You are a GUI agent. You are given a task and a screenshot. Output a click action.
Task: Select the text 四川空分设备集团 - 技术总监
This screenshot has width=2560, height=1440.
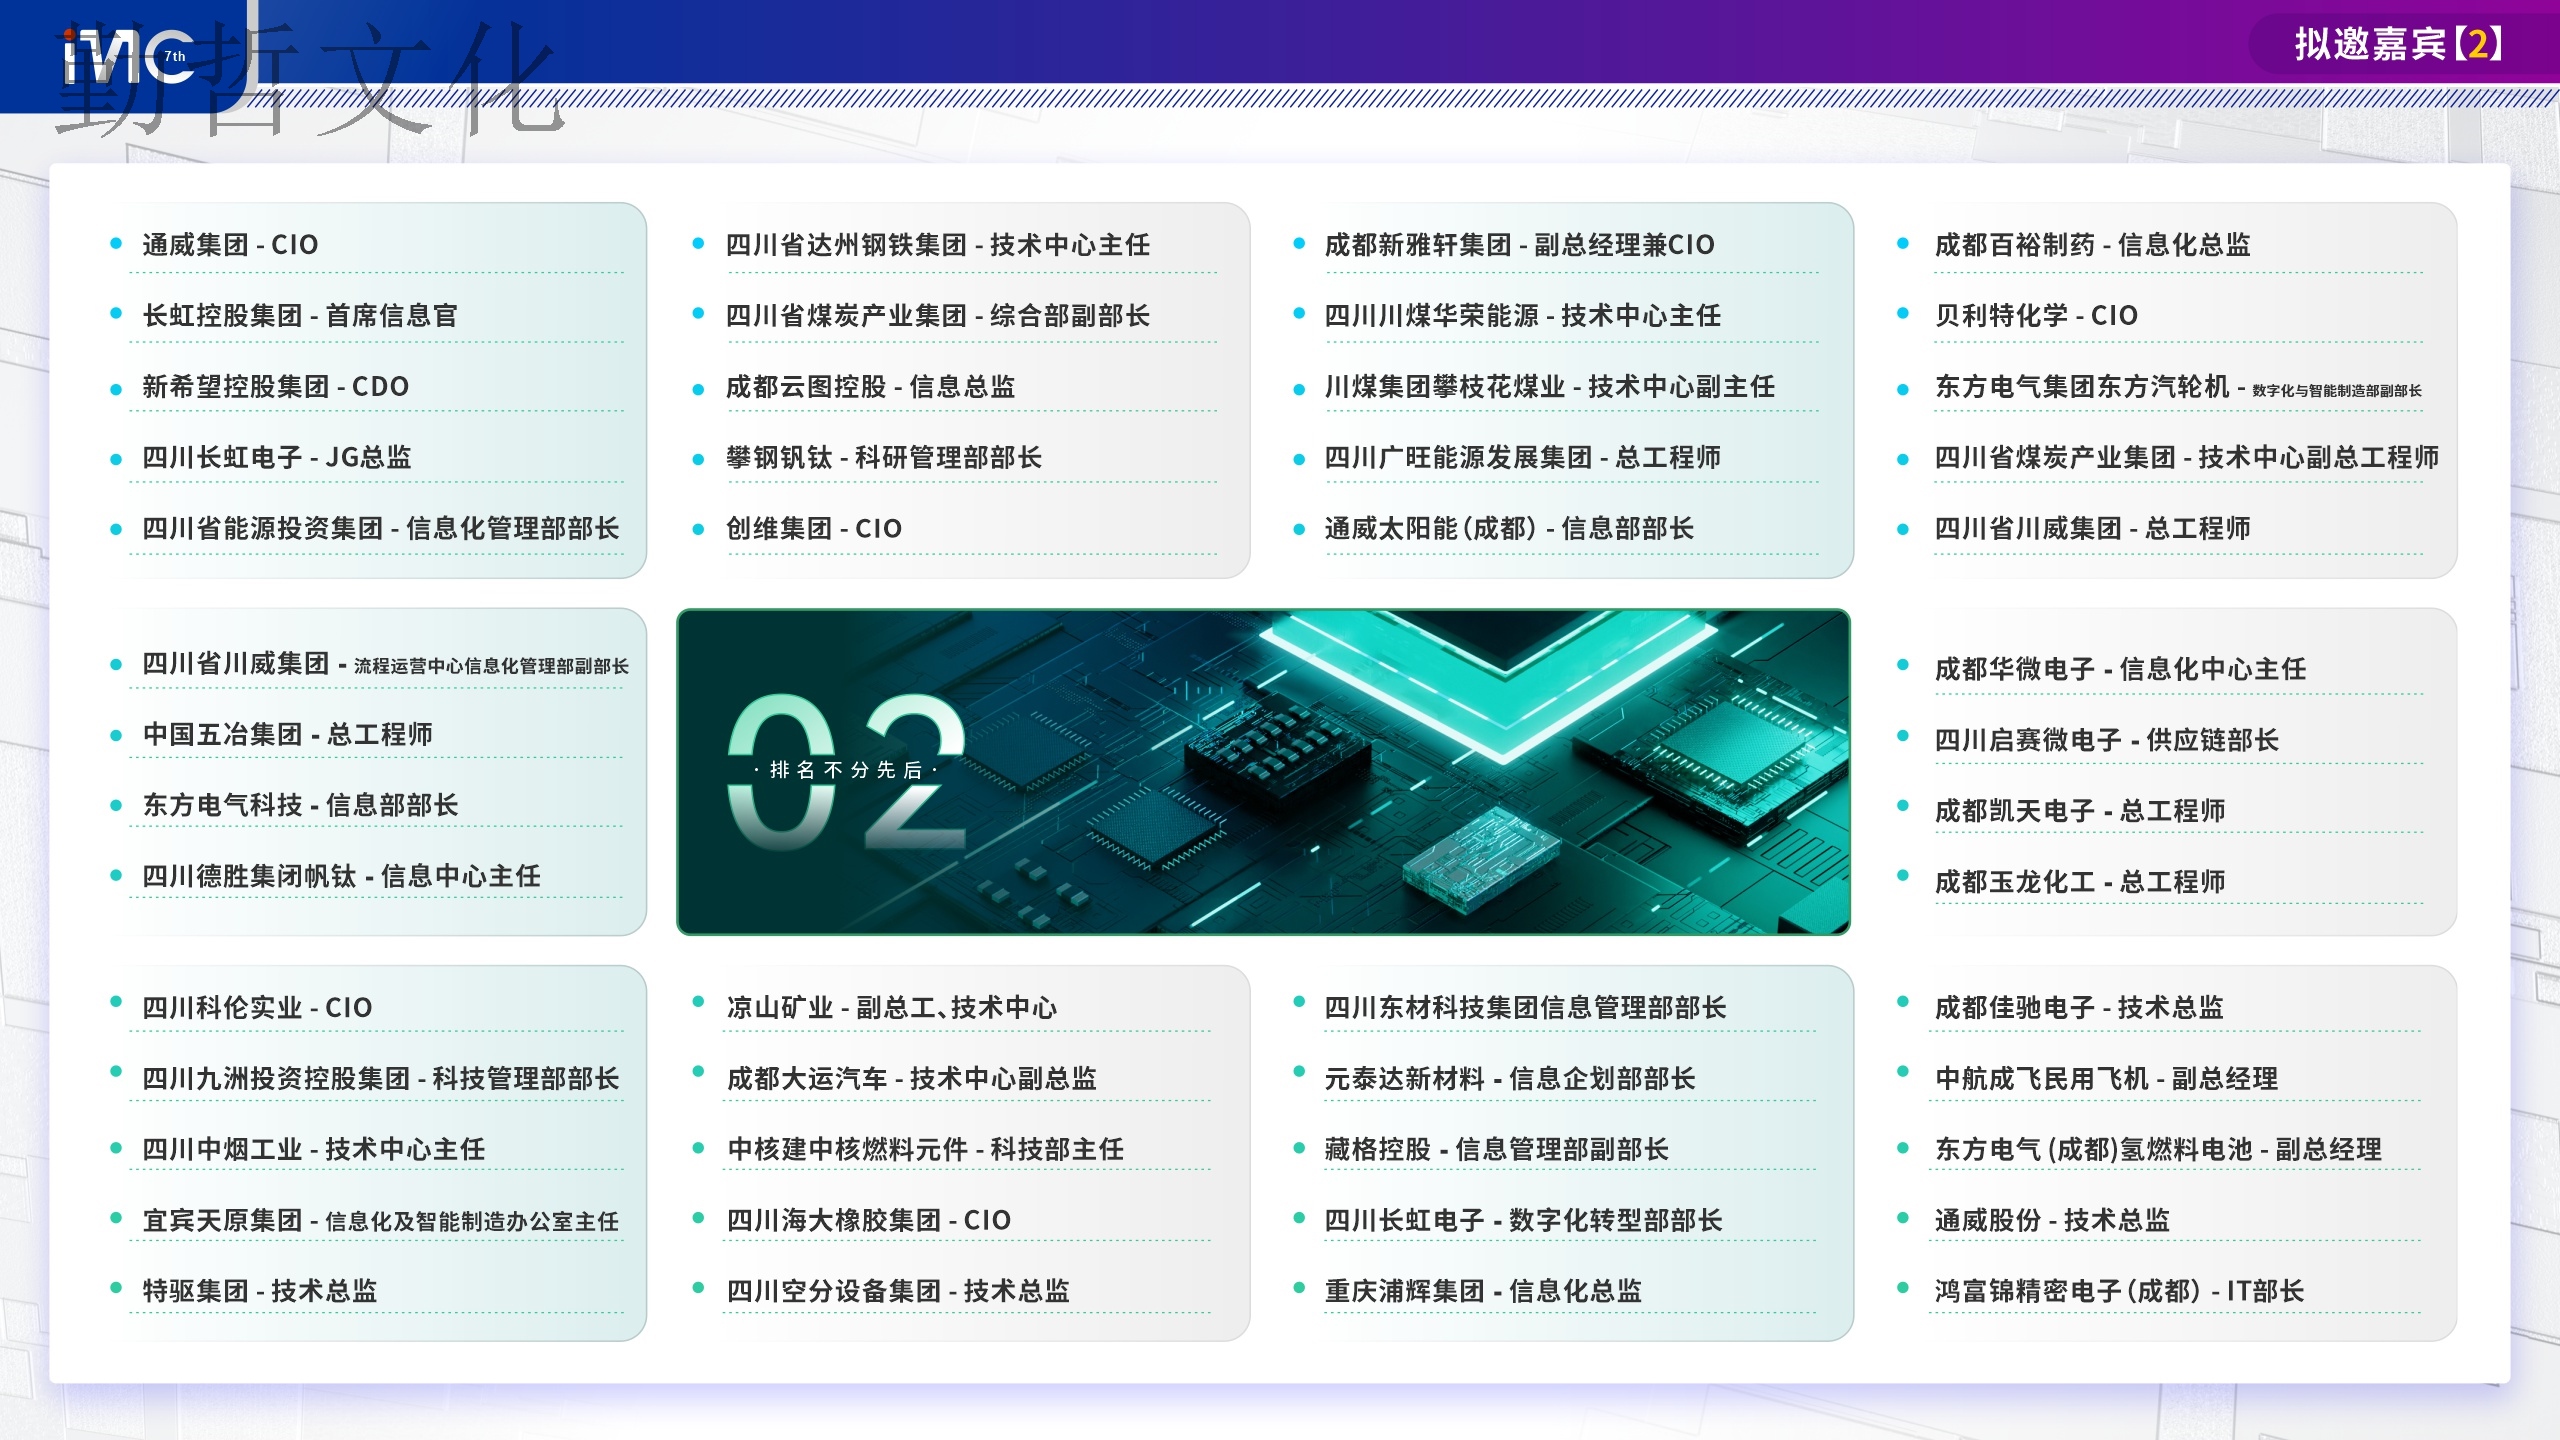click(898, 1292)
